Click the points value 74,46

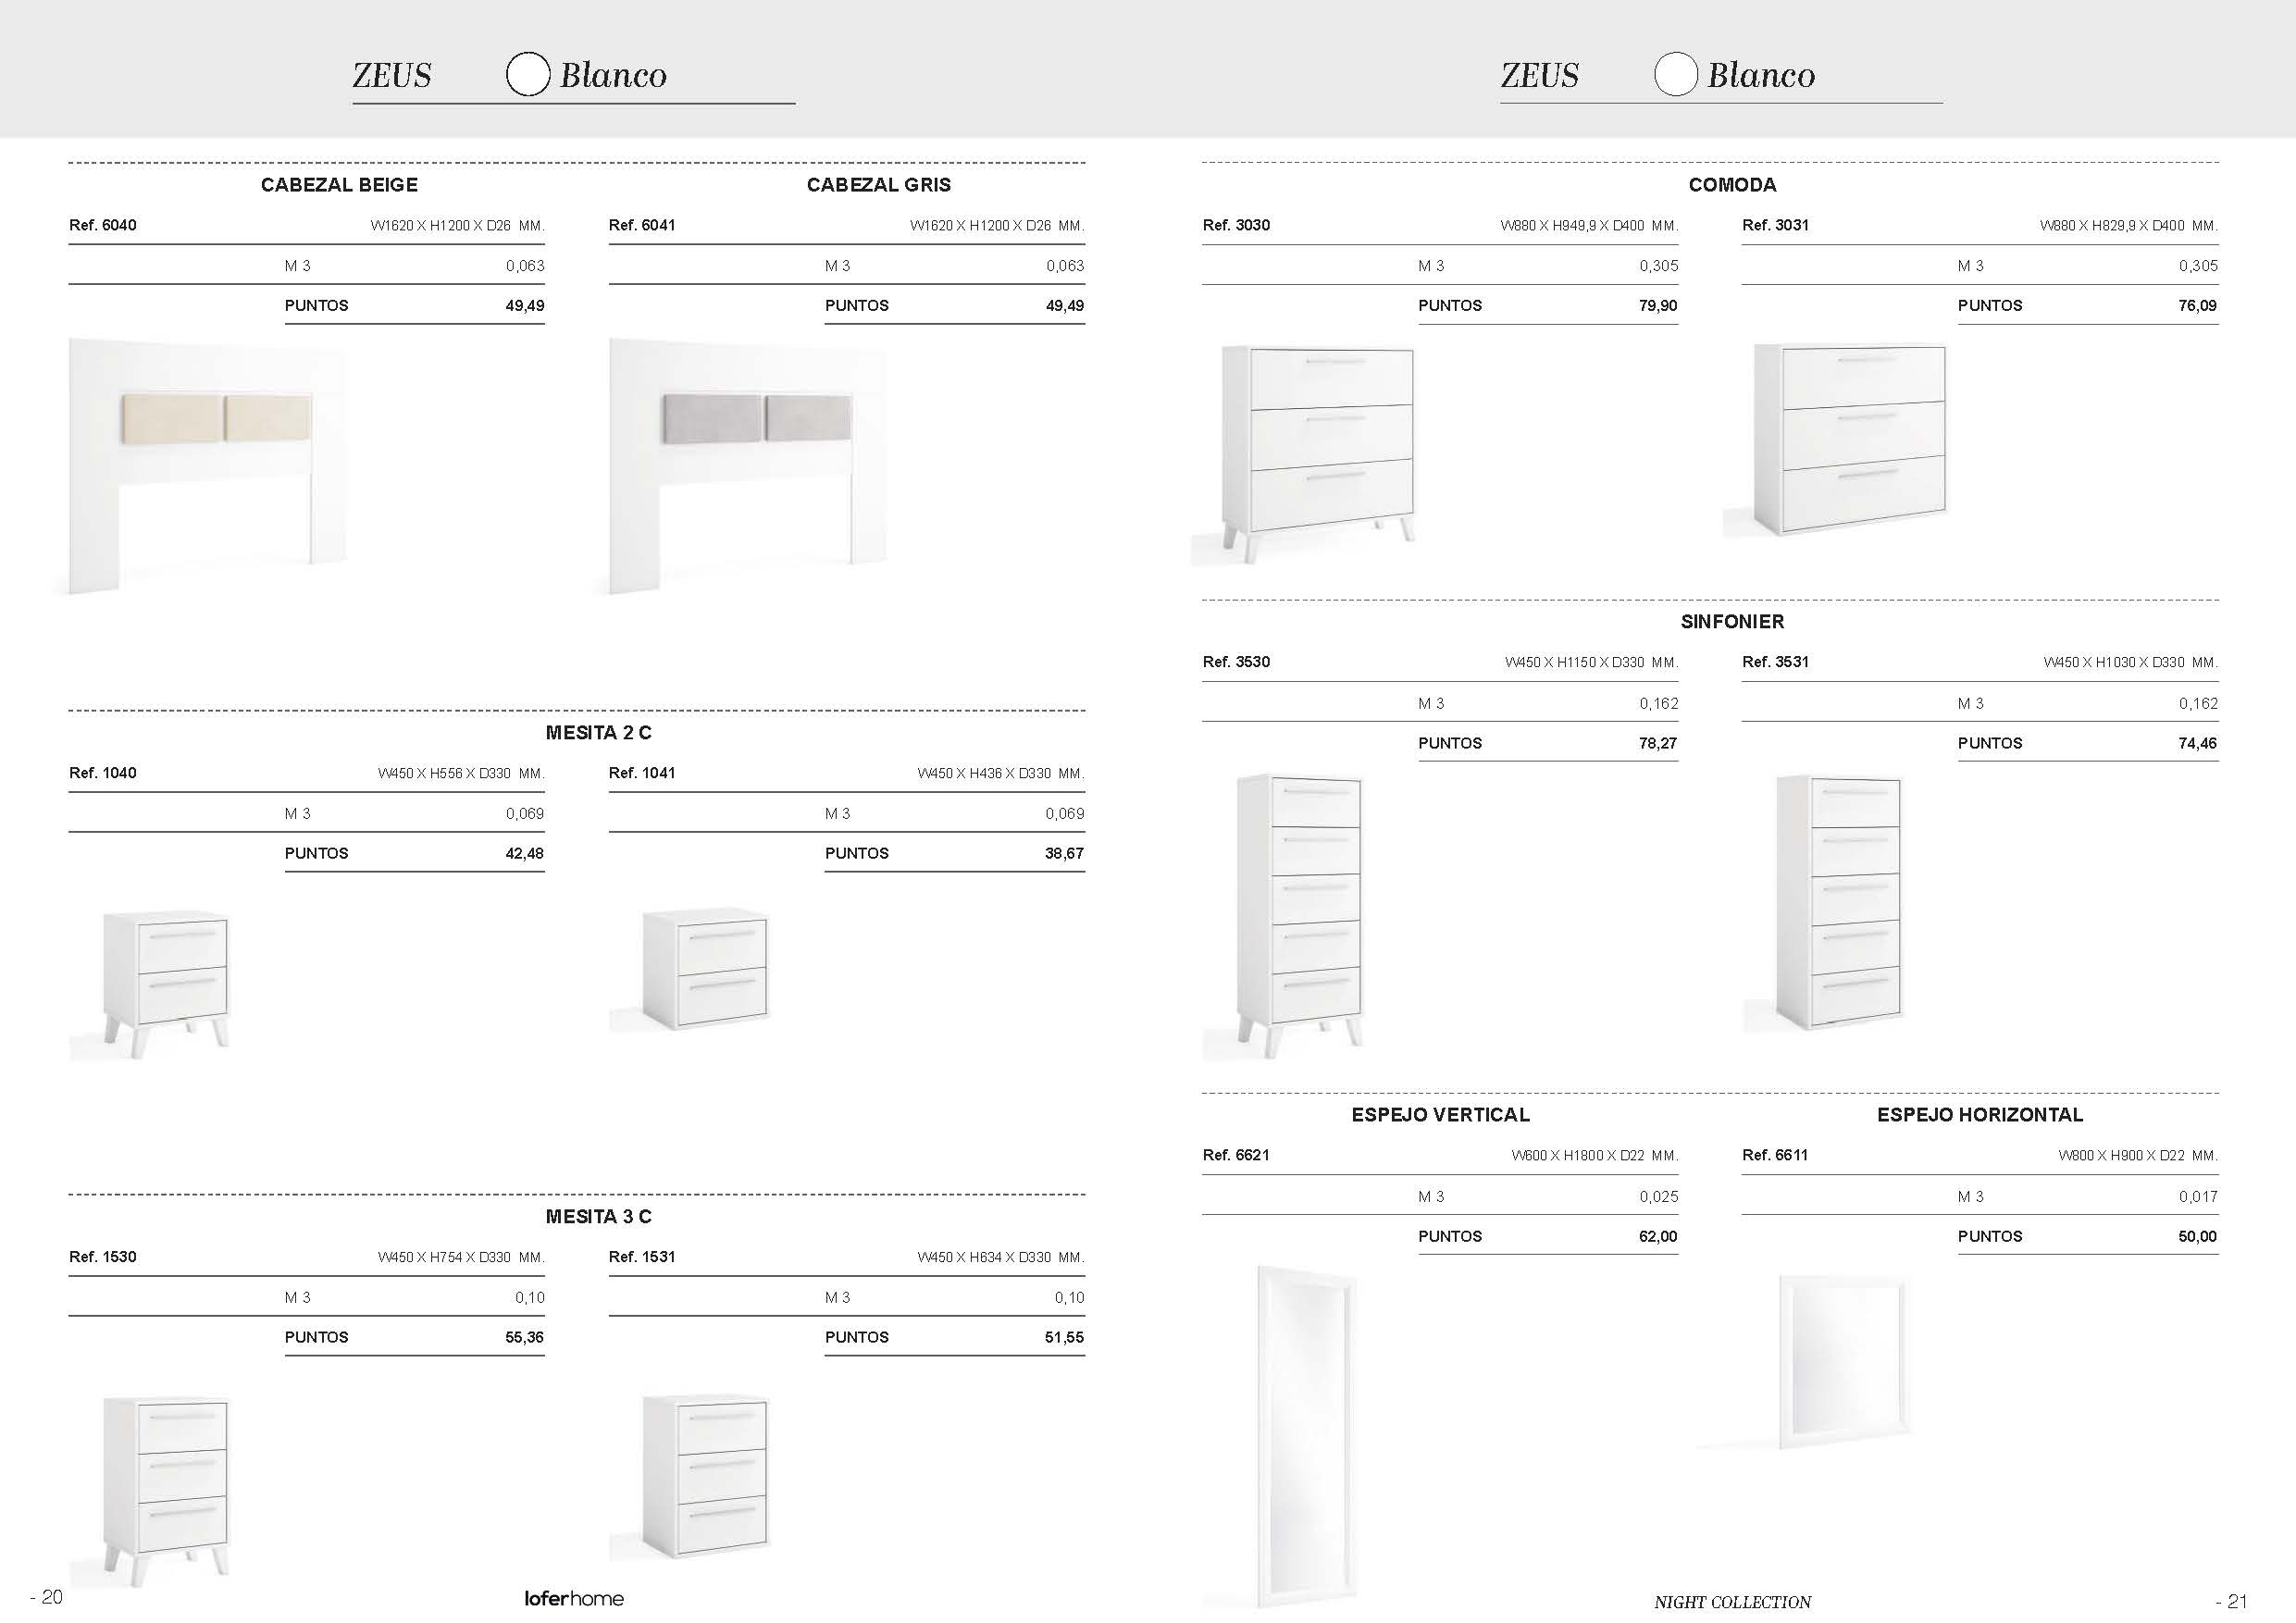pyautogui.click(x=2198, y=744)
